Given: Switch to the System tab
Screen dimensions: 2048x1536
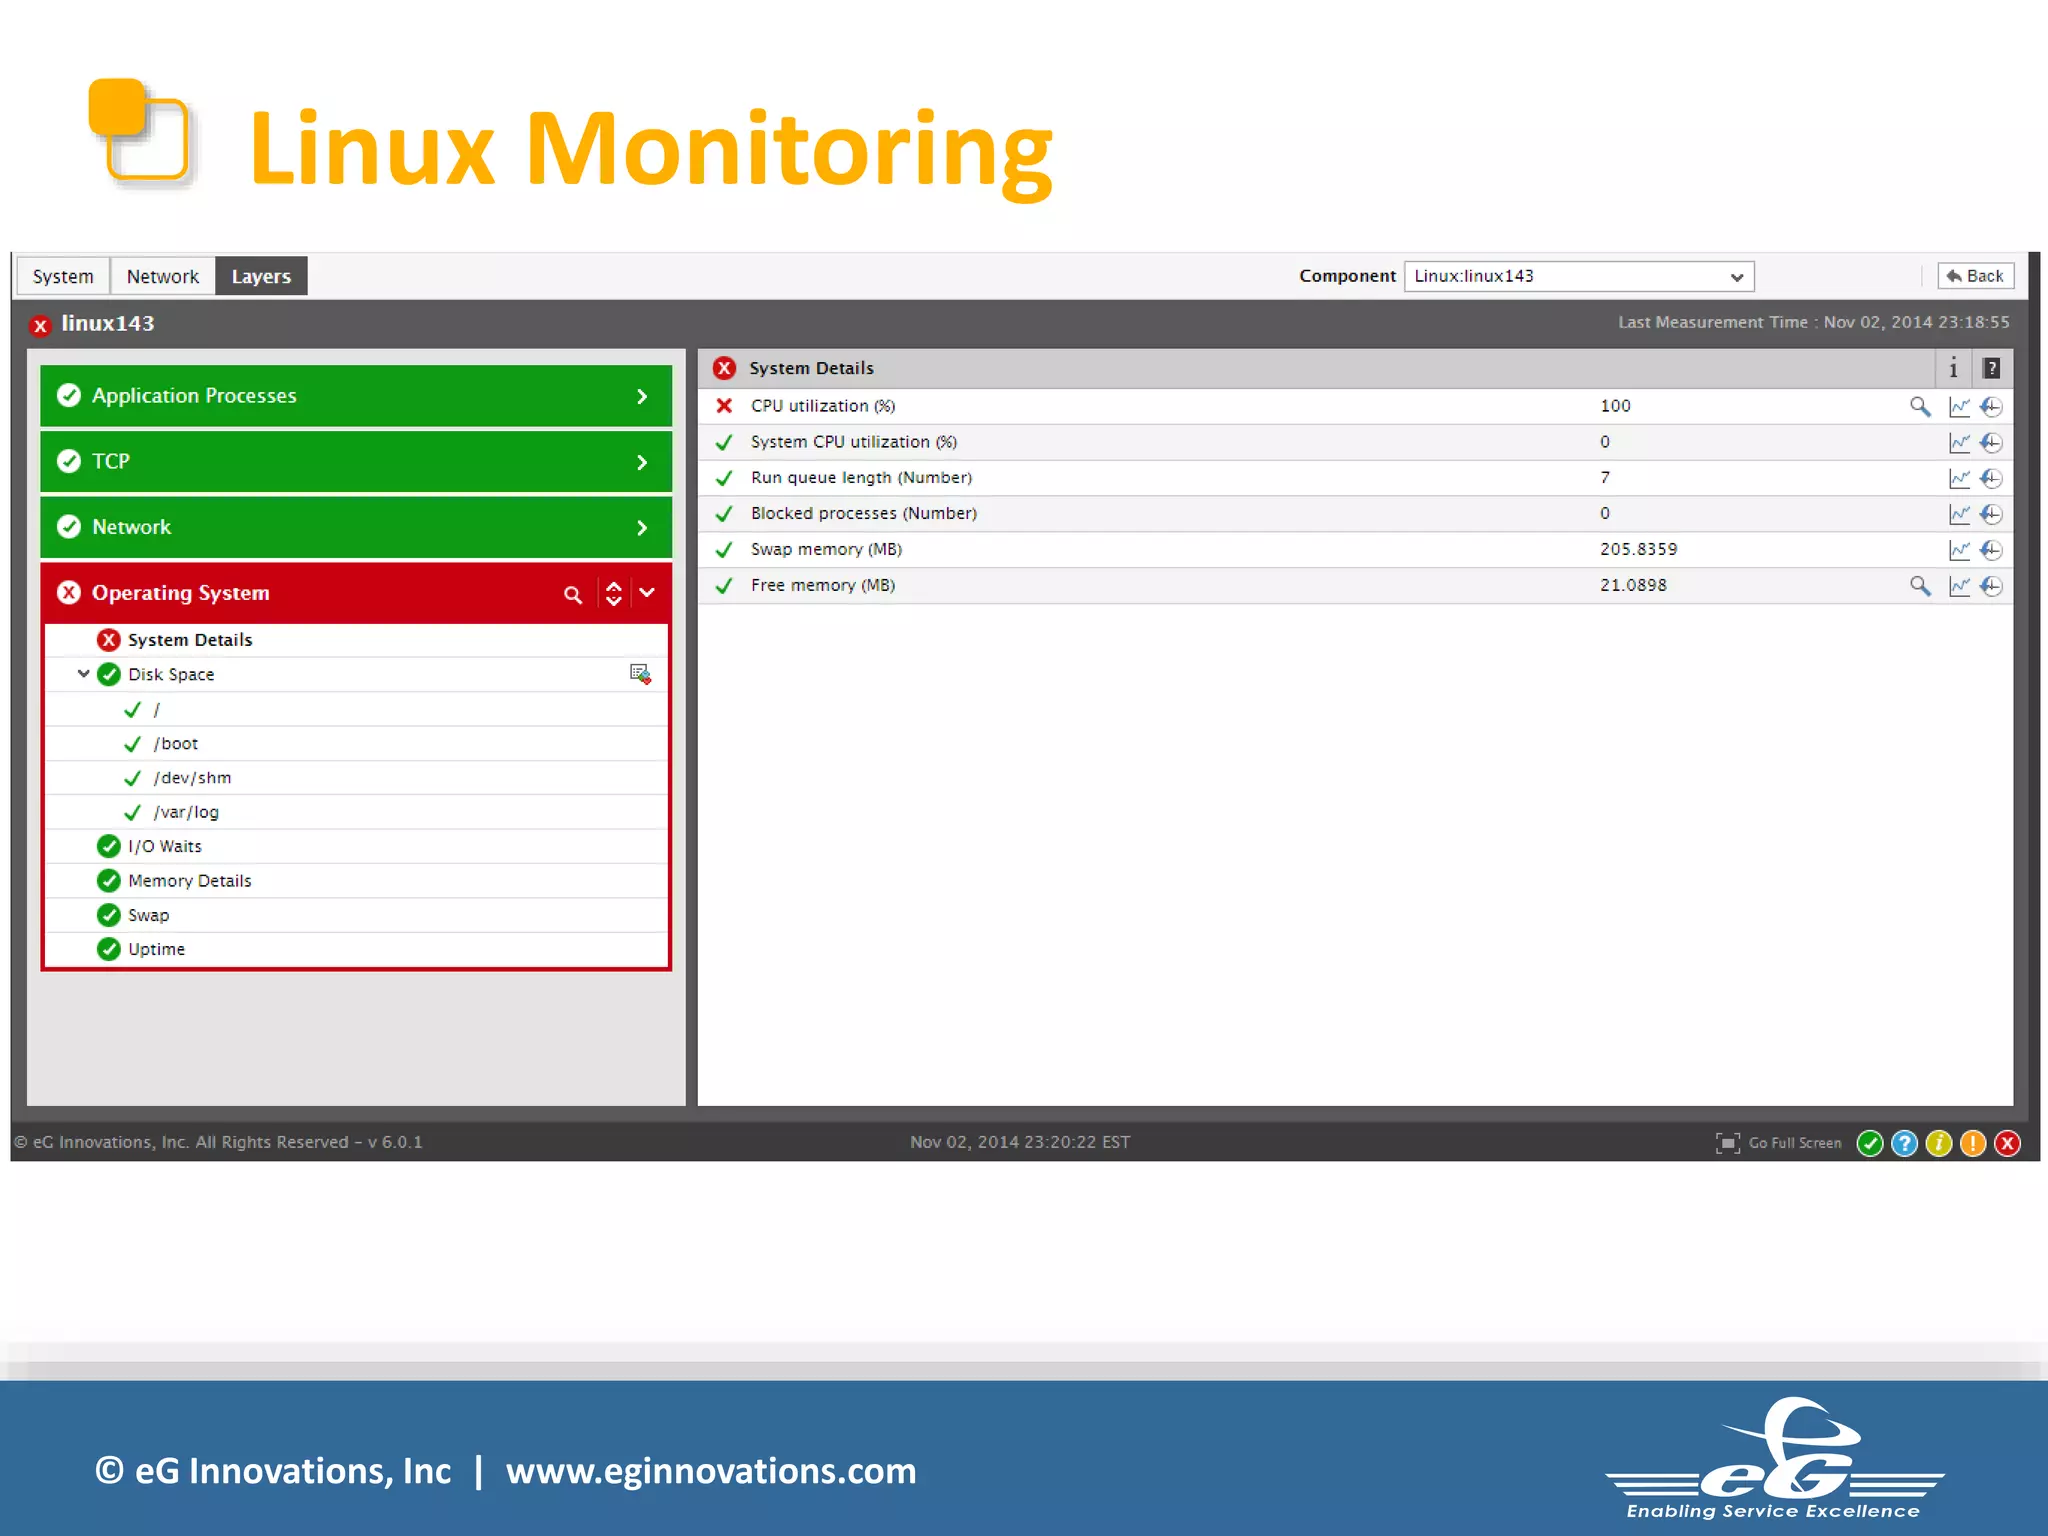Looking at the screenshot, I should 63,276.
